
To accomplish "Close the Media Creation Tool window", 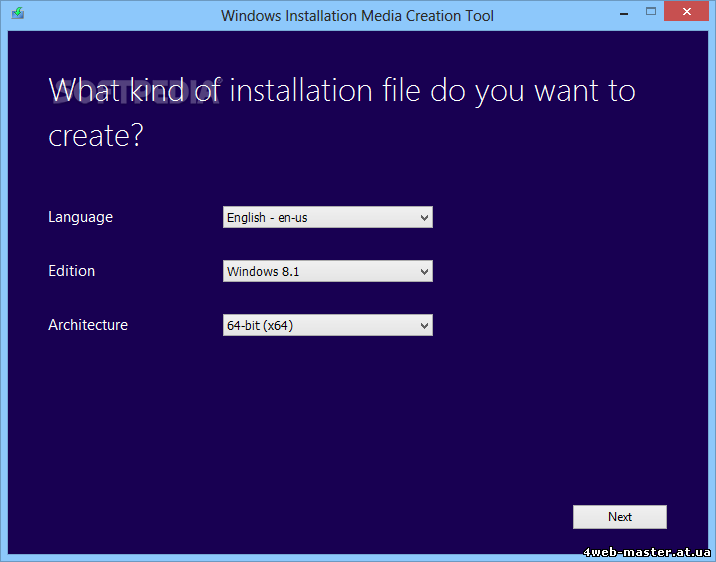I will [x=686, y=11].
